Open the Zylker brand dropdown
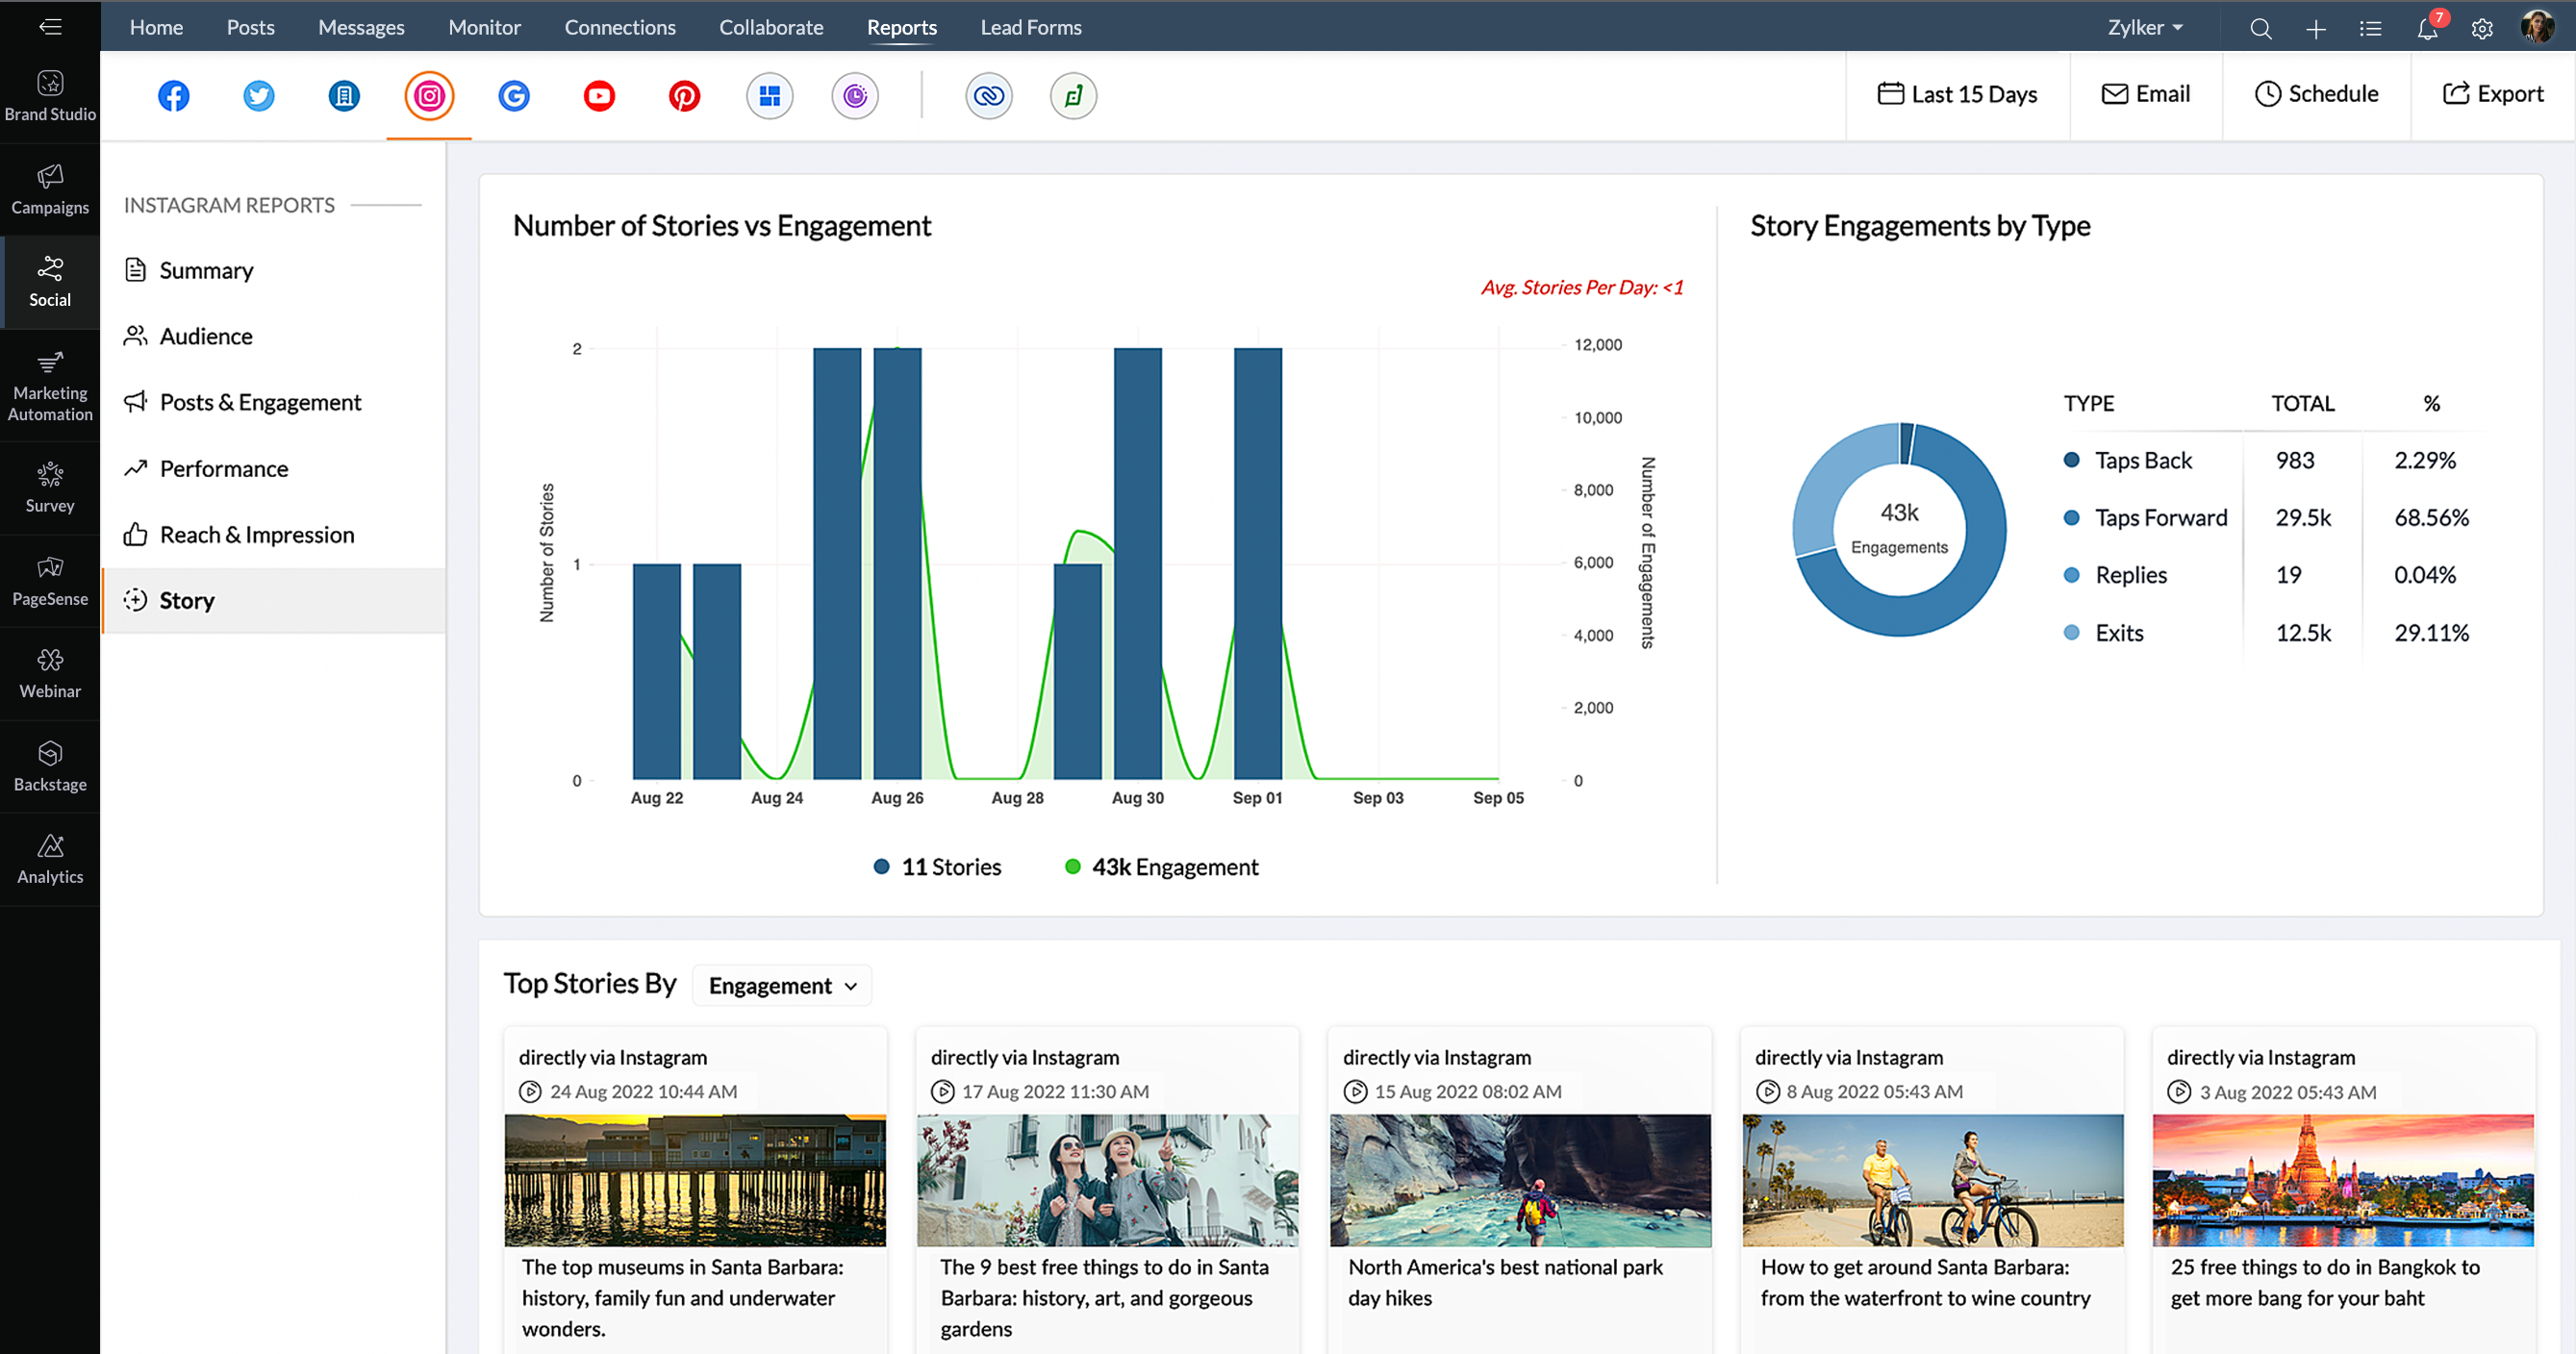This screenshot has width=2576, height=1354. 2145,28
